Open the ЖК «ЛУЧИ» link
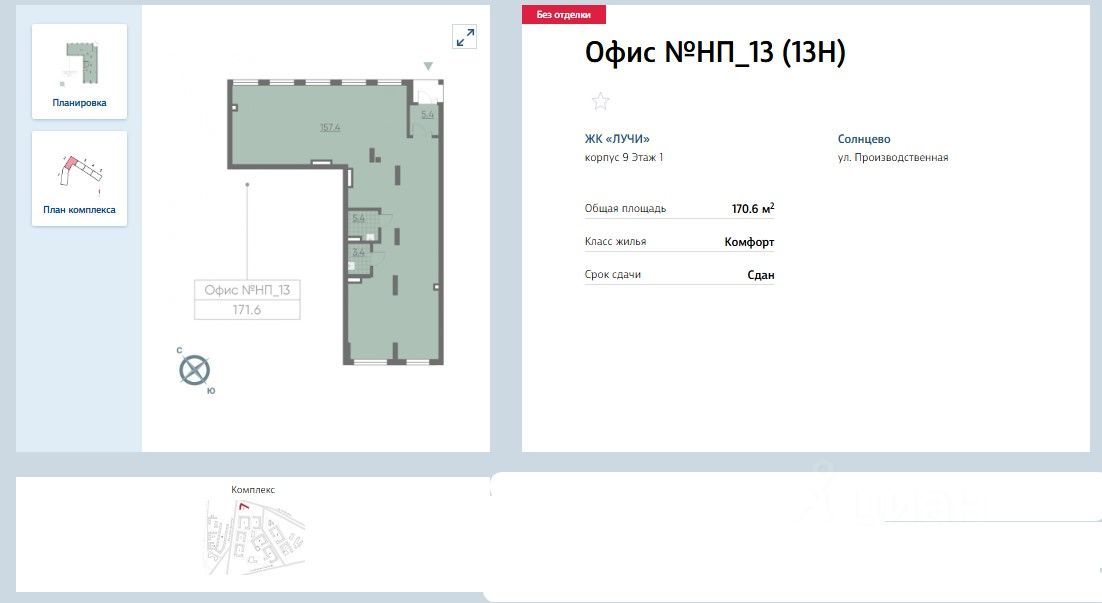The width and height of the screenshot is (1102, 603). pos(617,139)
